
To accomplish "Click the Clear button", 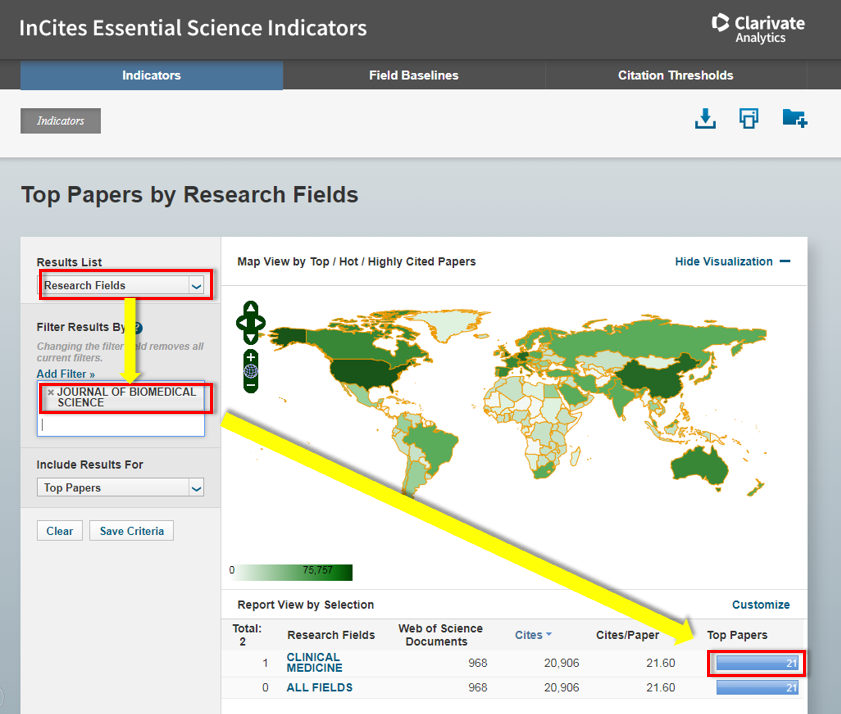I will [x=60, y=531].
